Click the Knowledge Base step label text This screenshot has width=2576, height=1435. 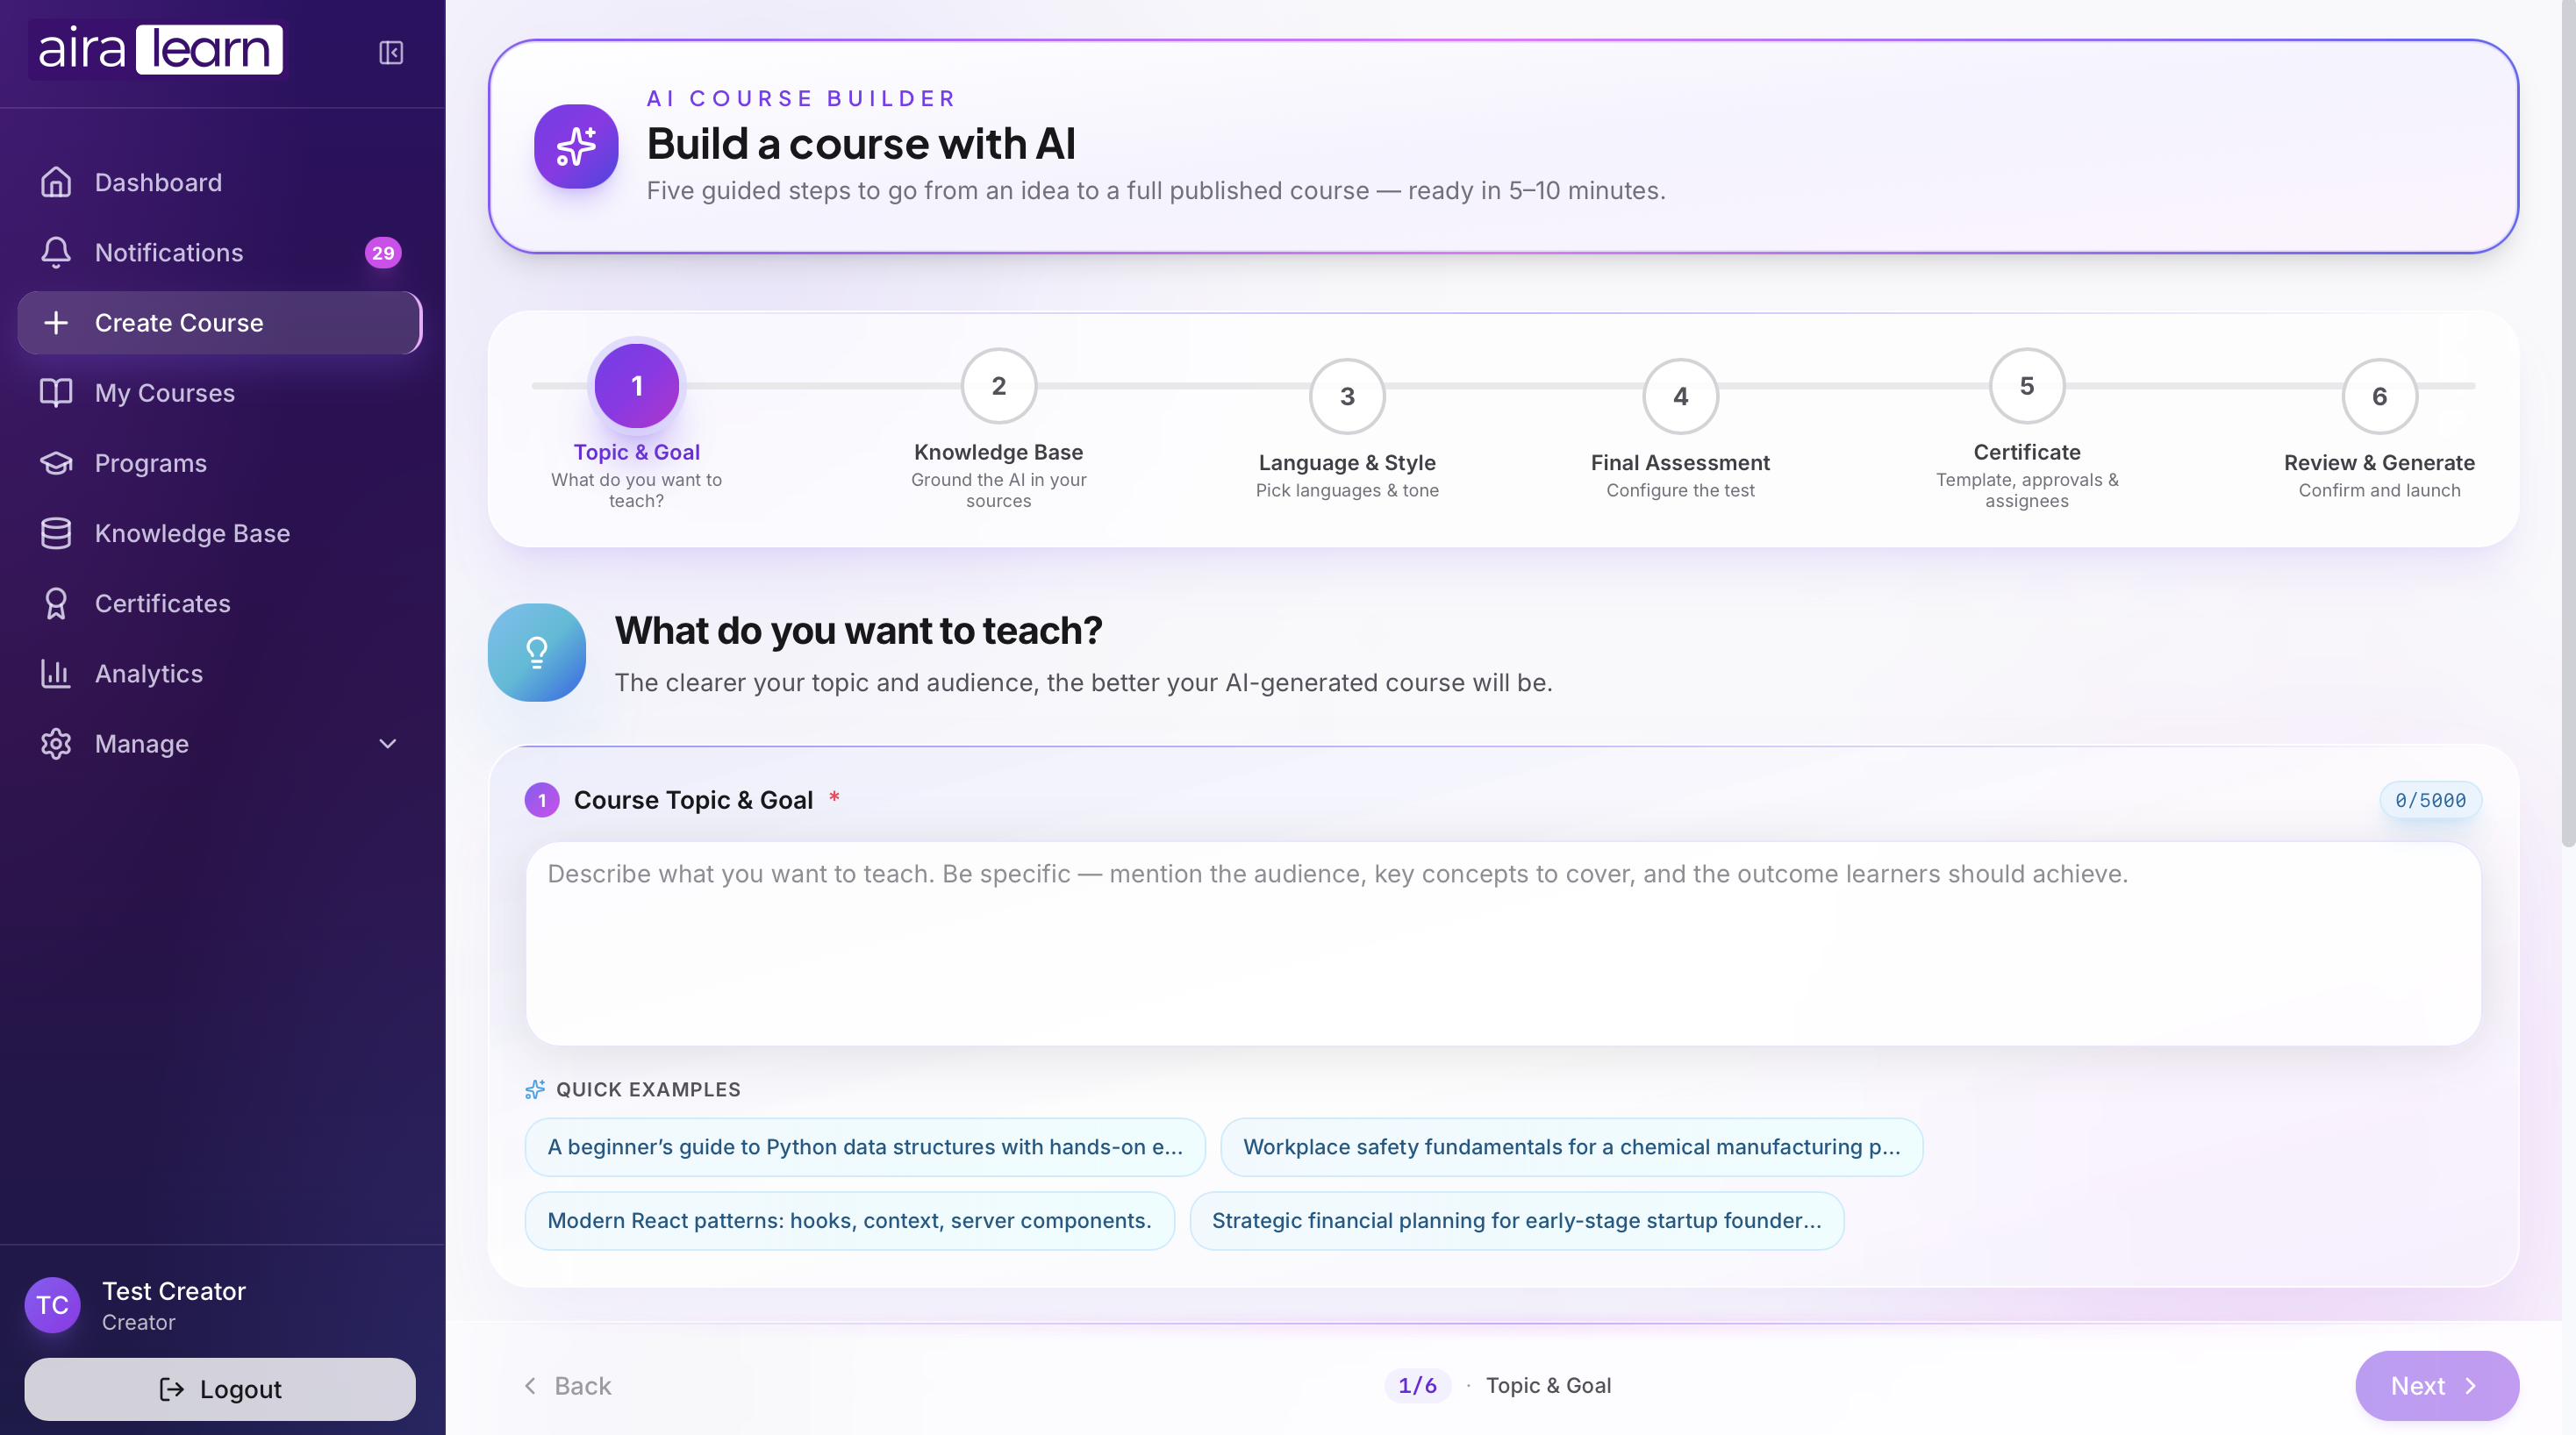[x=999, y=452]
